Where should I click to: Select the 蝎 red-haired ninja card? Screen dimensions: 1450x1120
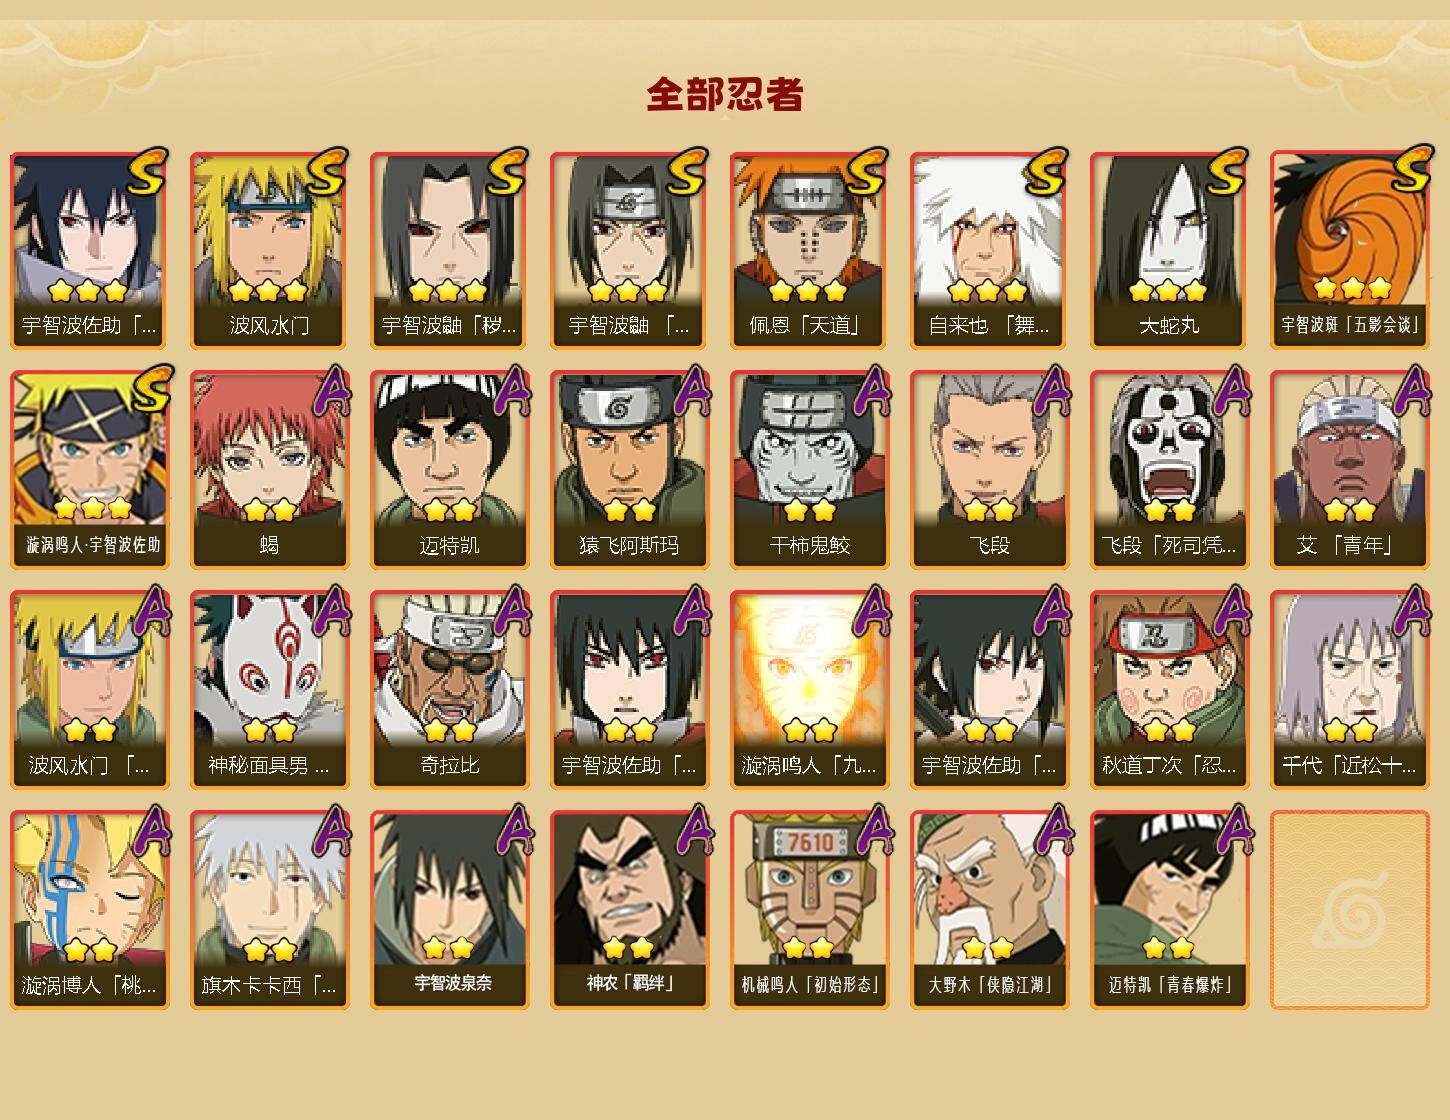pyautogui.click(x=270, y=470)
